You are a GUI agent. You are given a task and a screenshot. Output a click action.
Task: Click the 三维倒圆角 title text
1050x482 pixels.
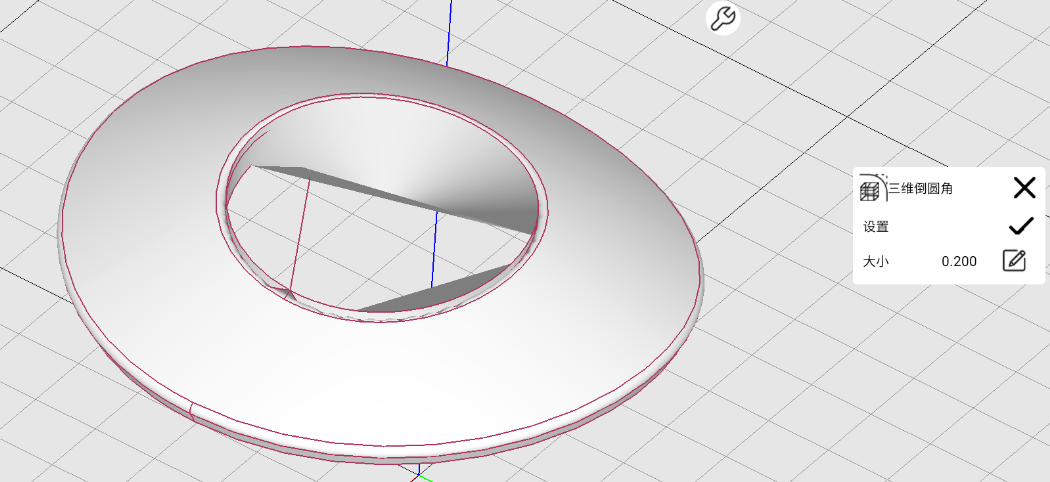(920, 187)
